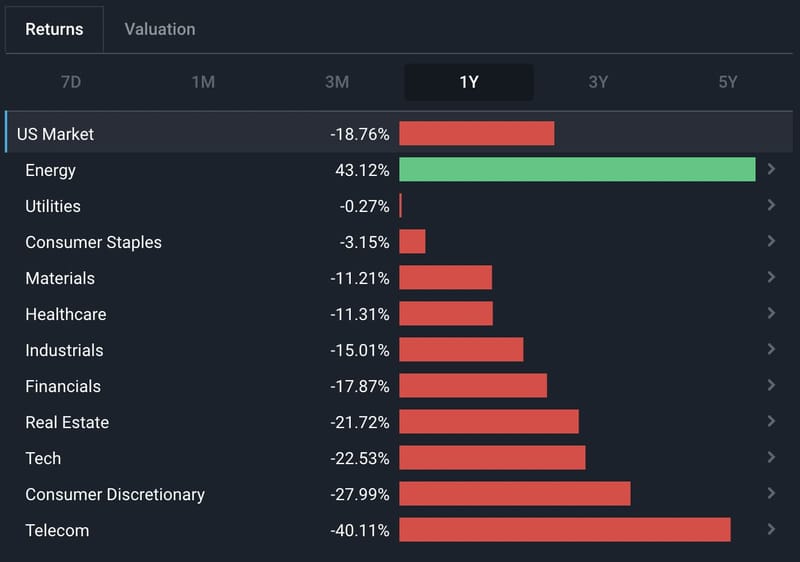Choose the 5Y time period
This screenshot has width=800, height=562.
[728, 82]
